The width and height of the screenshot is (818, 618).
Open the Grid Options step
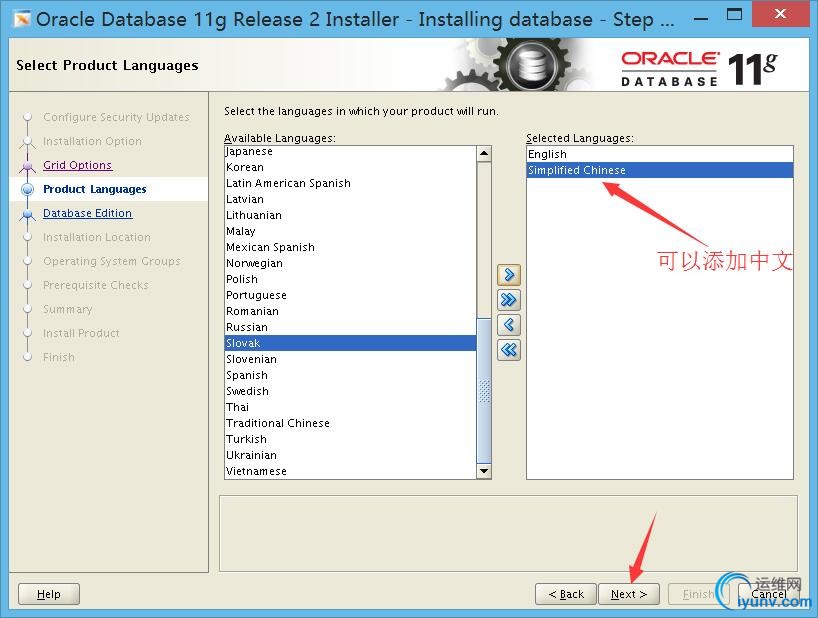click(x=77, y=165)
